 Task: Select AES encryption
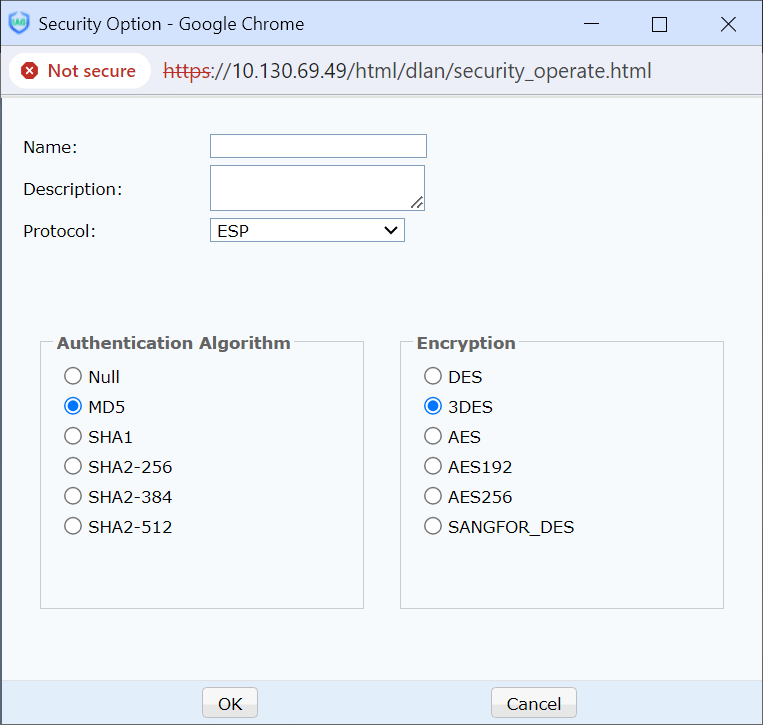pos(433,437)
